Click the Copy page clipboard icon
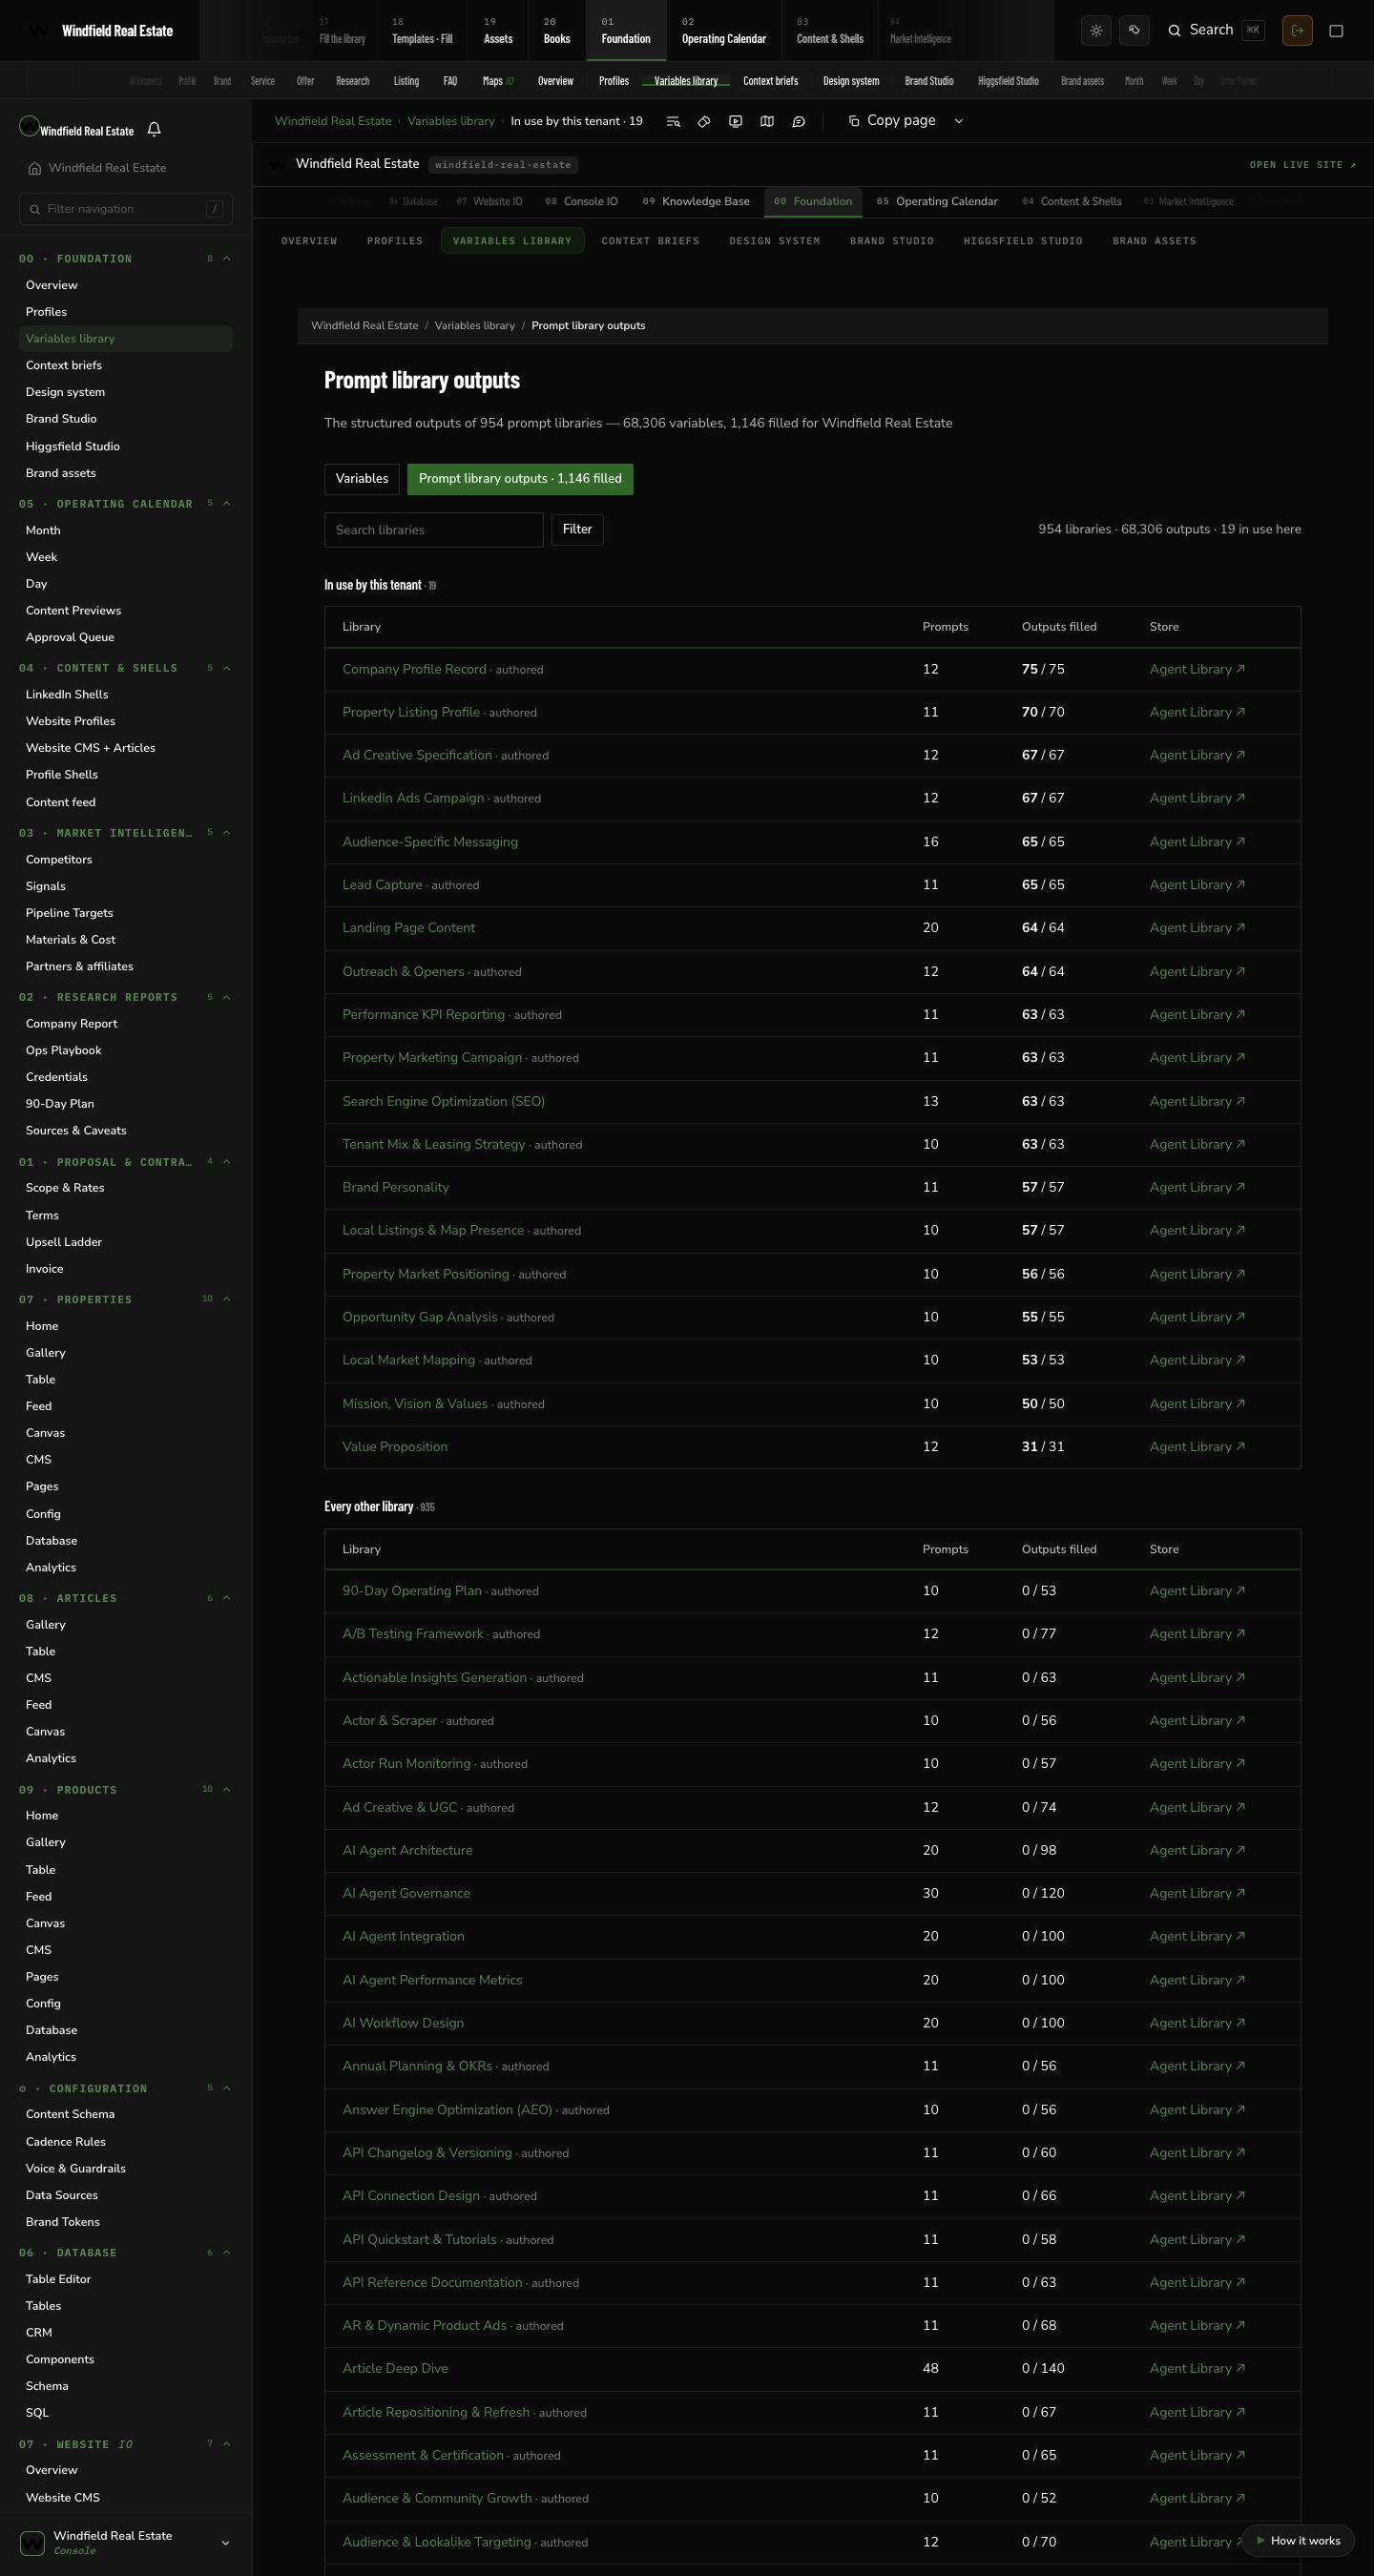 click(x=854, y=121)
